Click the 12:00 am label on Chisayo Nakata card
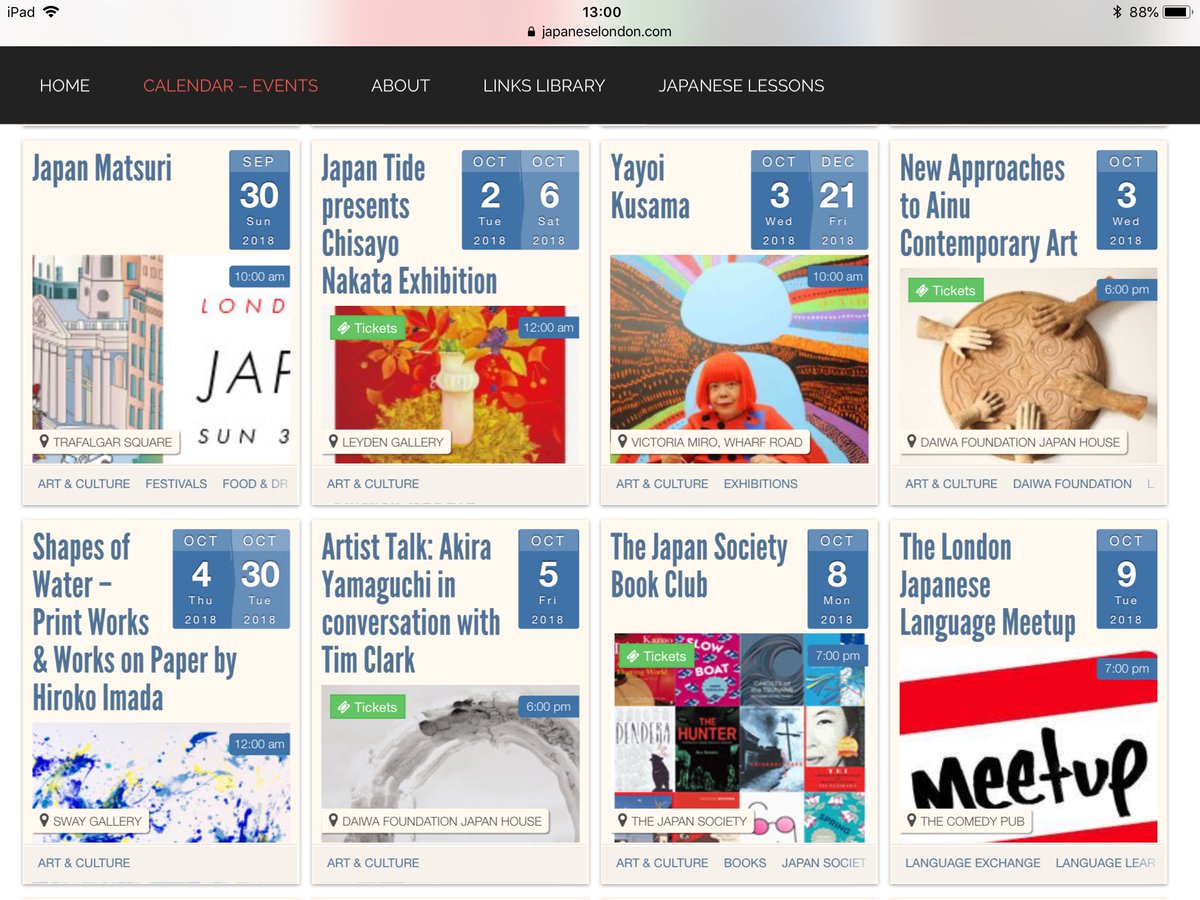The width and height of the screenshot is (1200, 900). 548,328
